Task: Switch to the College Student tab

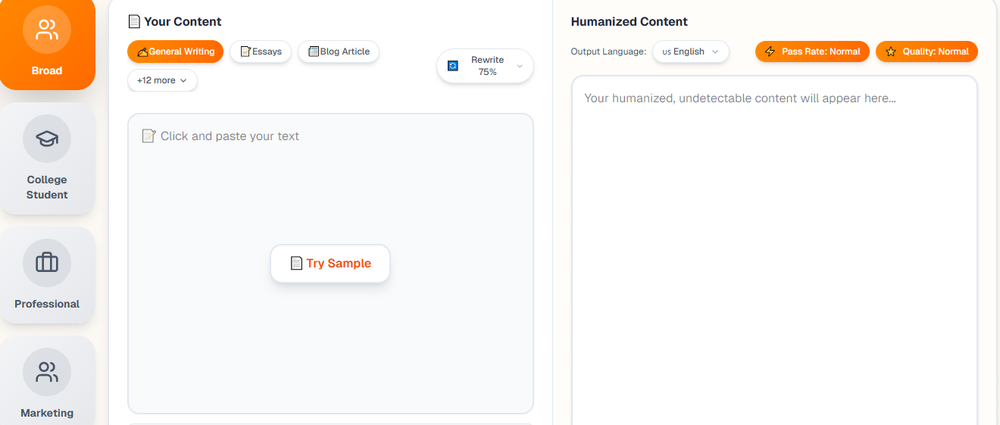Action: click(x=47, y=187)
